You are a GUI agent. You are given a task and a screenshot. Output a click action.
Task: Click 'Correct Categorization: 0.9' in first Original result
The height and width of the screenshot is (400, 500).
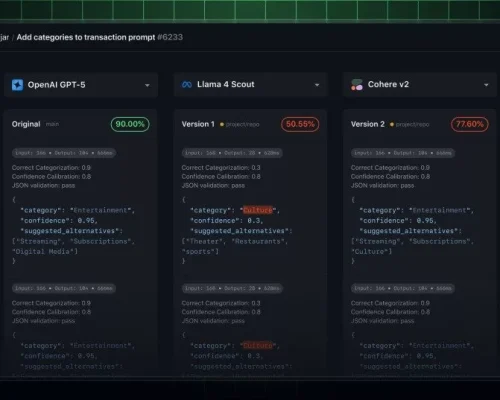pyautogui.click(x=51, y=168)
